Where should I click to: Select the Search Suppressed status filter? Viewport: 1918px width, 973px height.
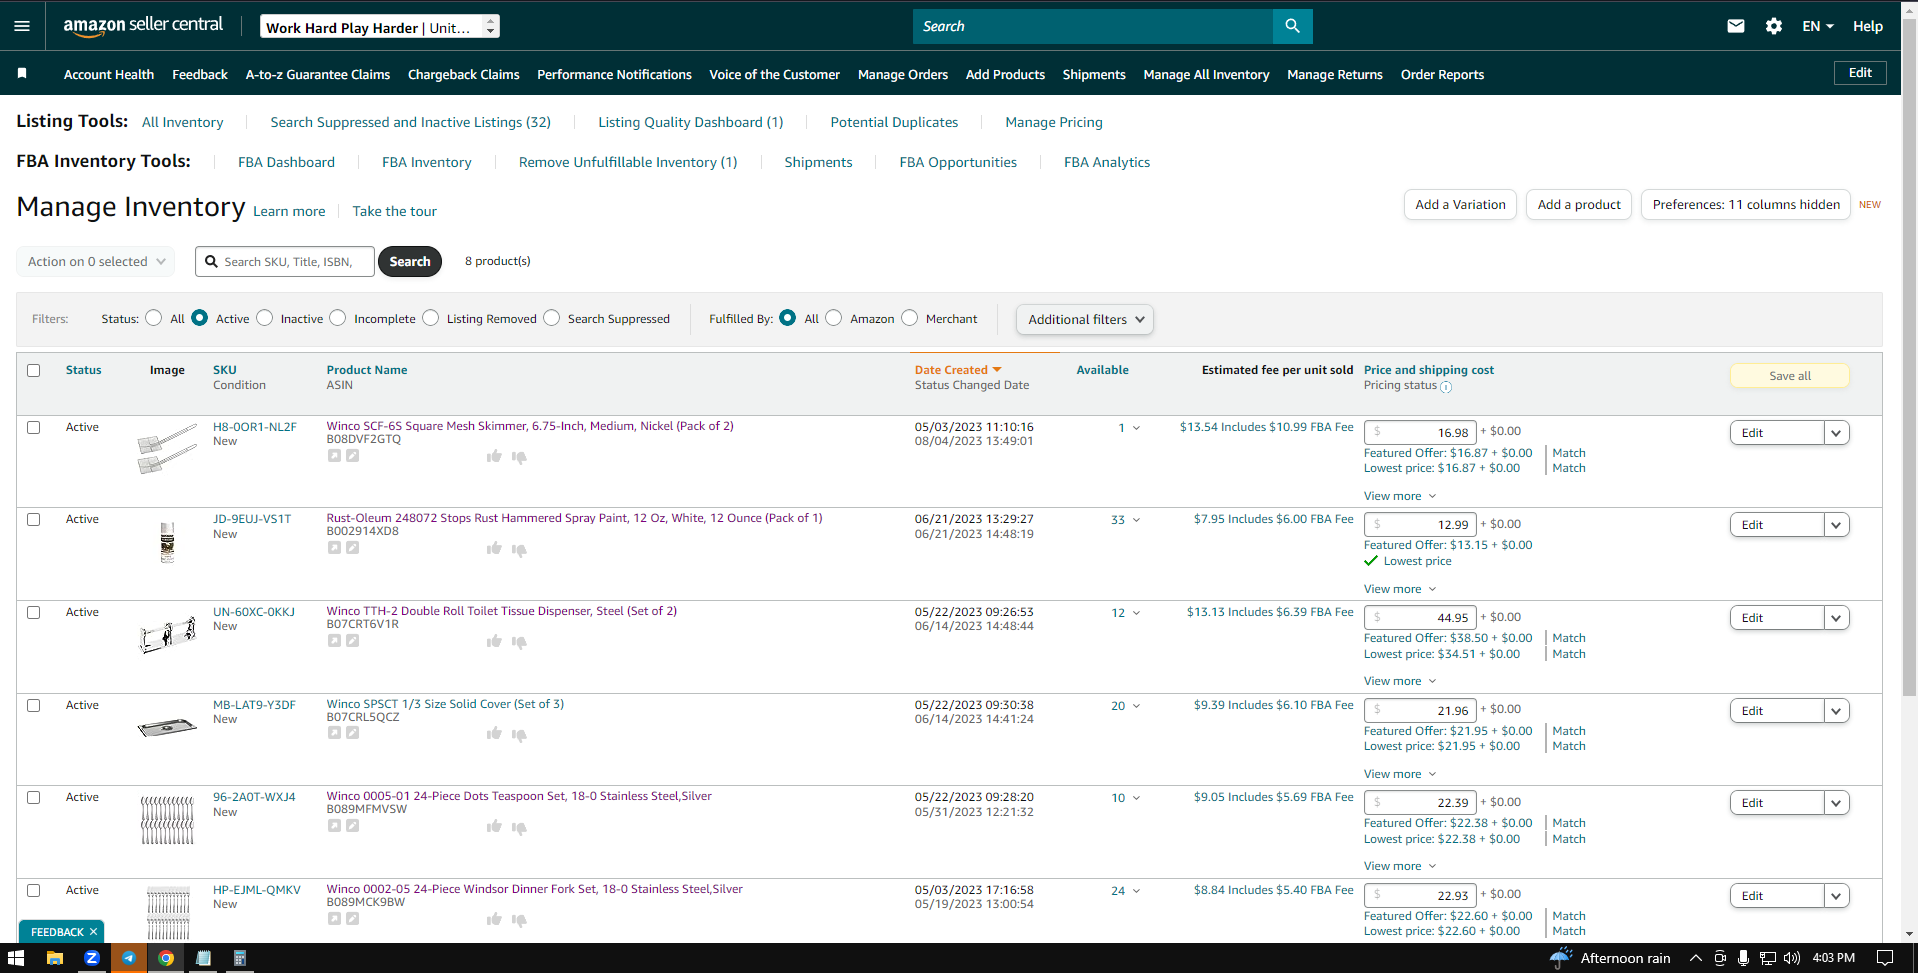[551, 318]
